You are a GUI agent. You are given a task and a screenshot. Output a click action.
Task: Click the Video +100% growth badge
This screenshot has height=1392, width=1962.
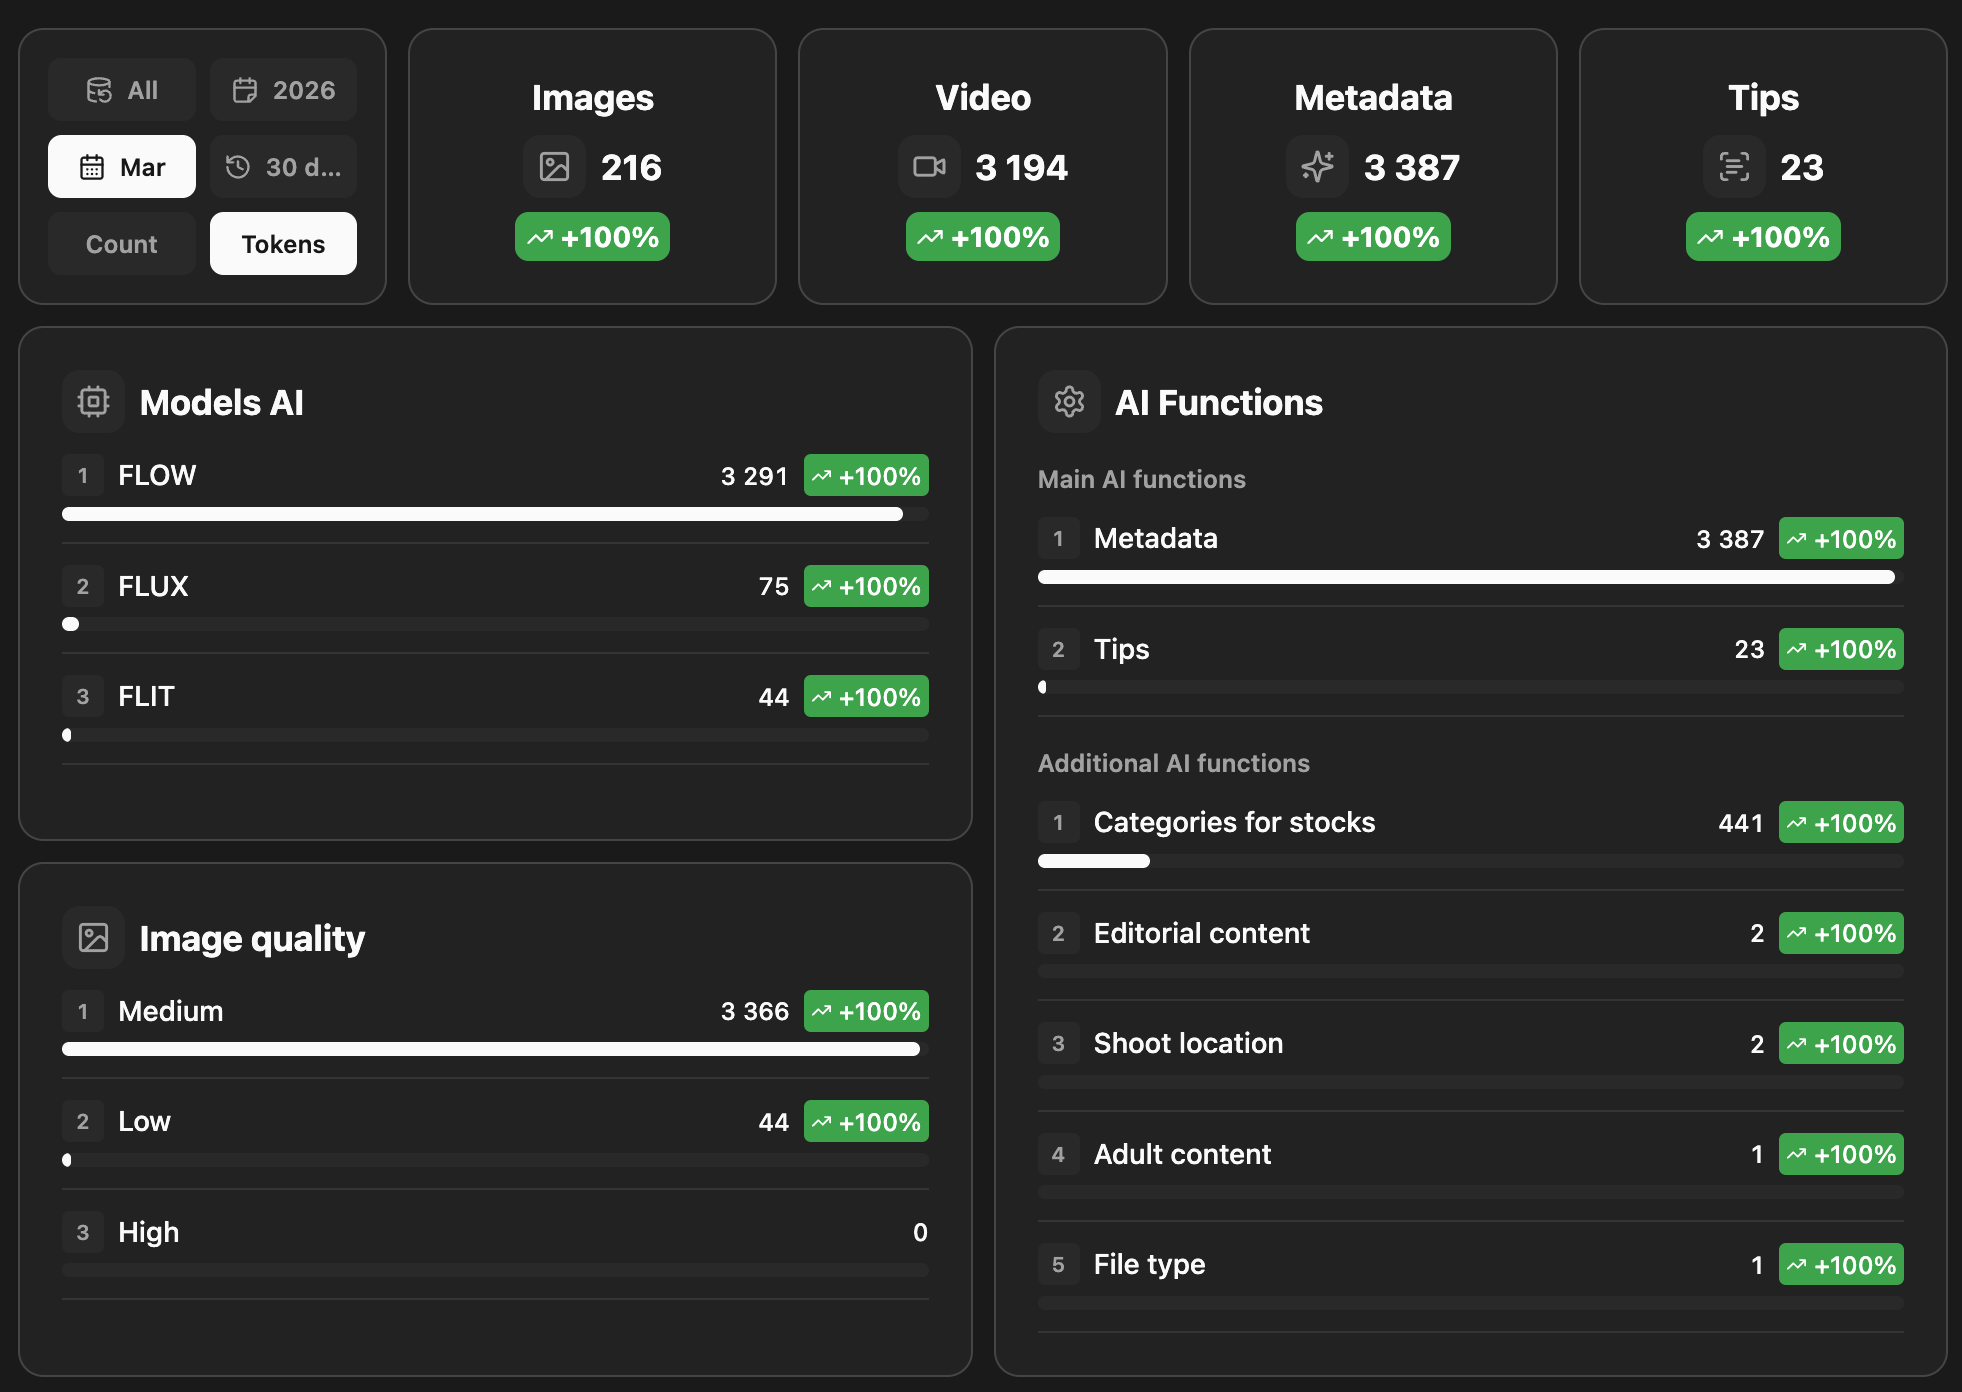(982, 238)
